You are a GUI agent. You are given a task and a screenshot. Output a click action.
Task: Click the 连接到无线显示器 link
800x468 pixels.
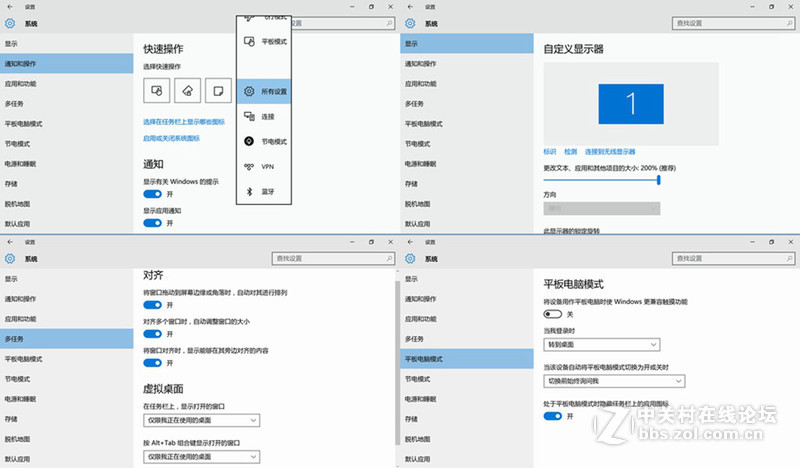click(610, 152)
